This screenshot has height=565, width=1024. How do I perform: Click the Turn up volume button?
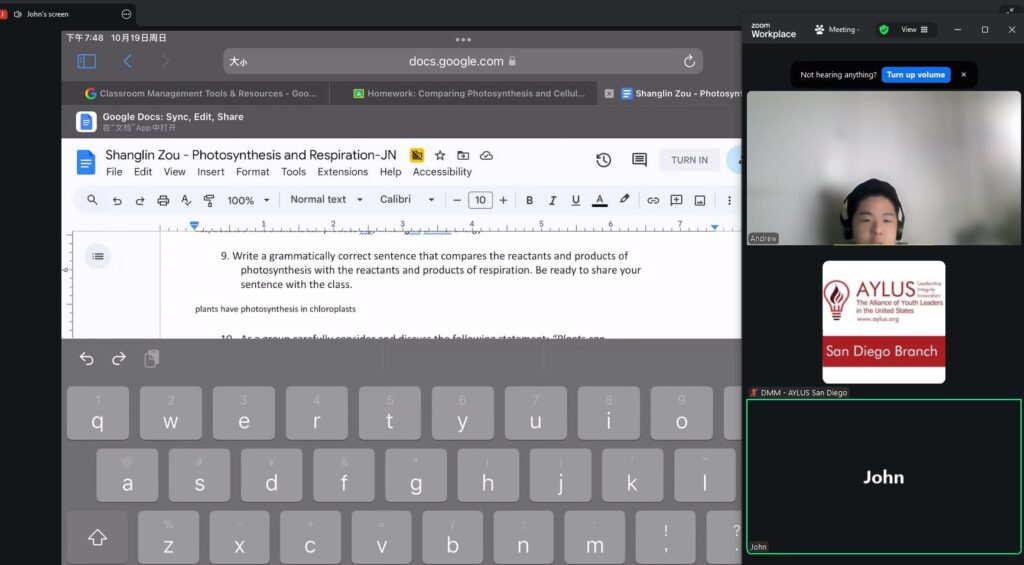pos(915,75)
